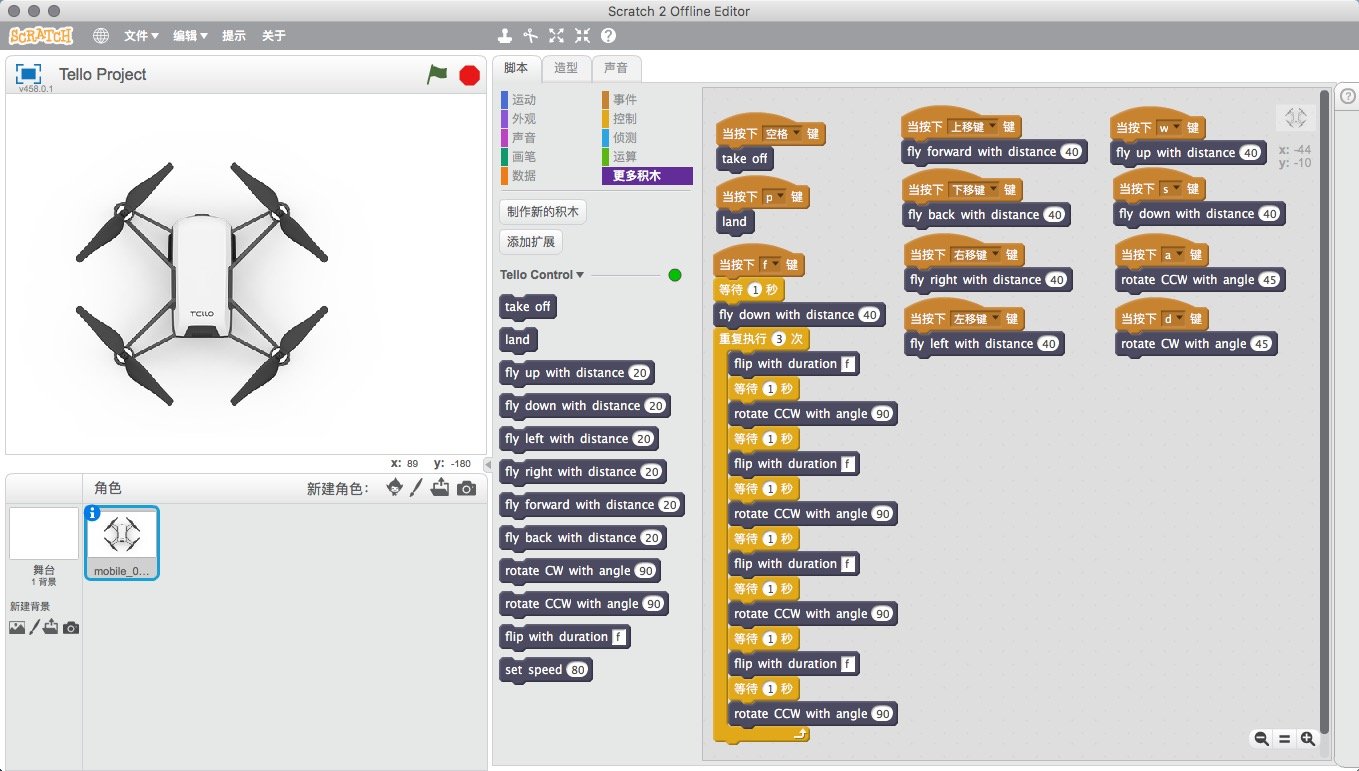The height and width of the screenshot is (771, 1359).
Task: Open the 文件 menu
Action: click(x=141, y=36)
